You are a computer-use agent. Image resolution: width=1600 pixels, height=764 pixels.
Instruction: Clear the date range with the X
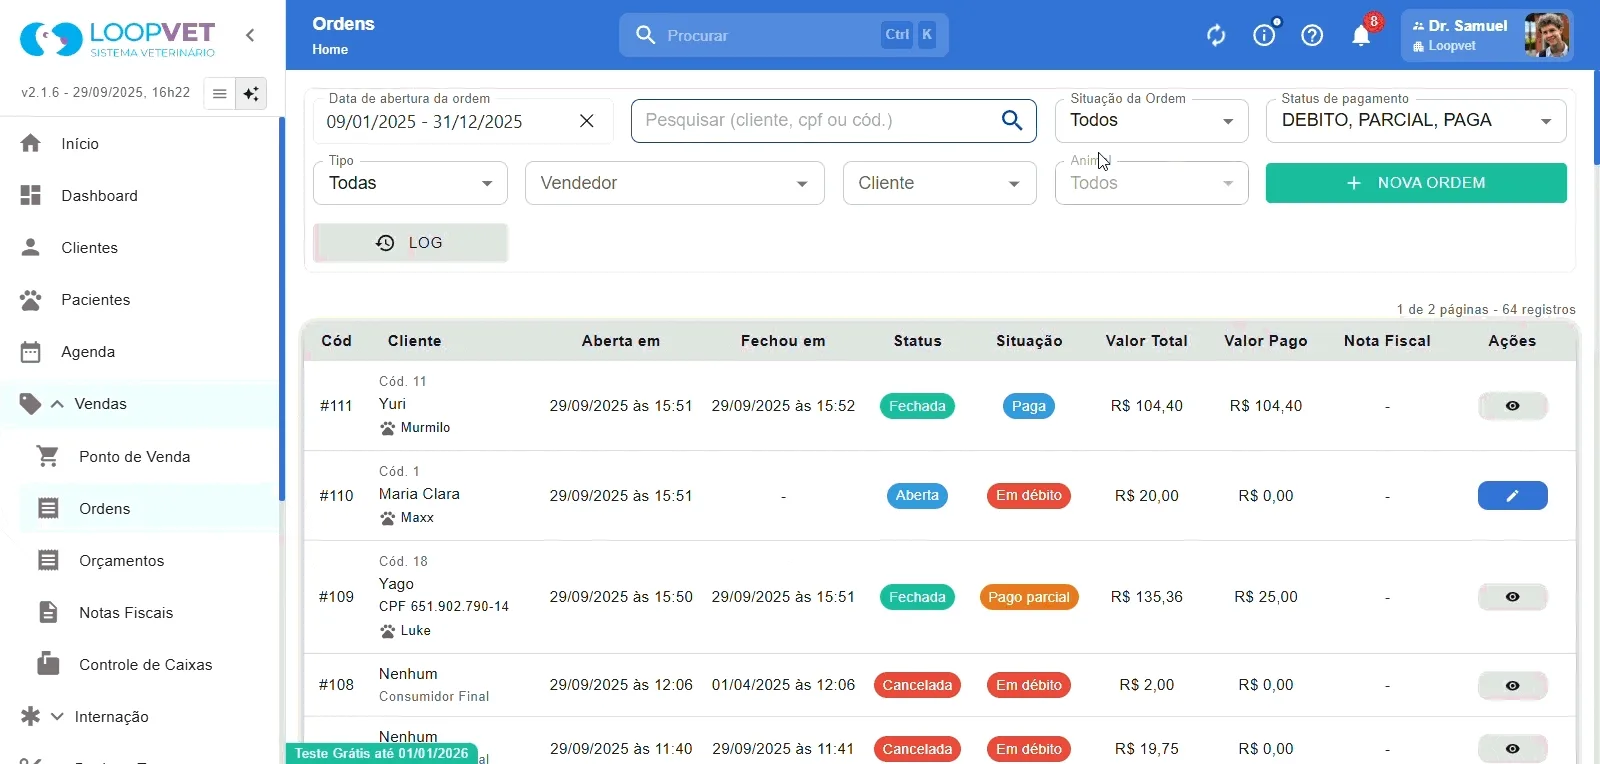click(x=587, y=121)
